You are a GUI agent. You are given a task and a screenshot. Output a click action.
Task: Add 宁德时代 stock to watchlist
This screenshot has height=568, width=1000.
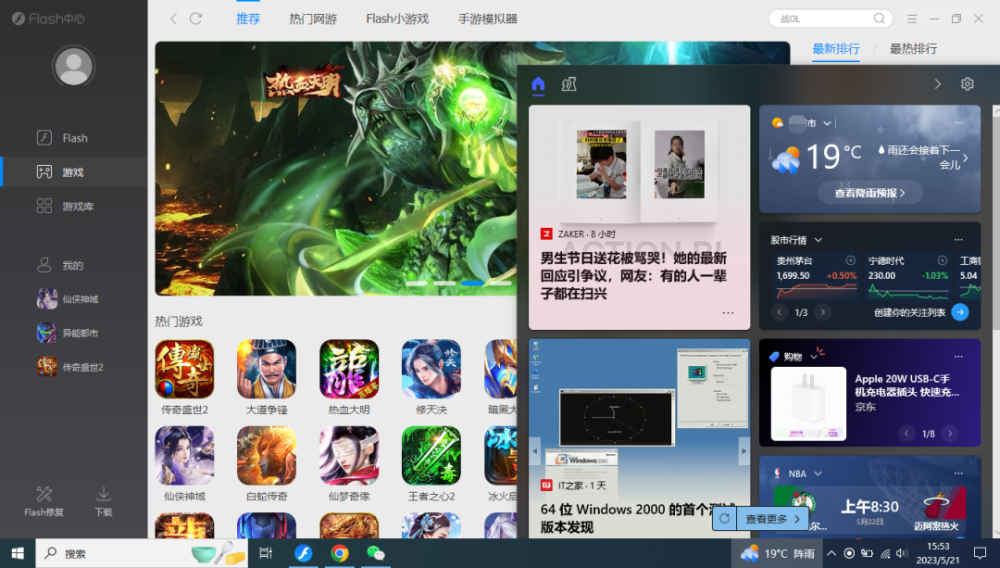[942, 260]
